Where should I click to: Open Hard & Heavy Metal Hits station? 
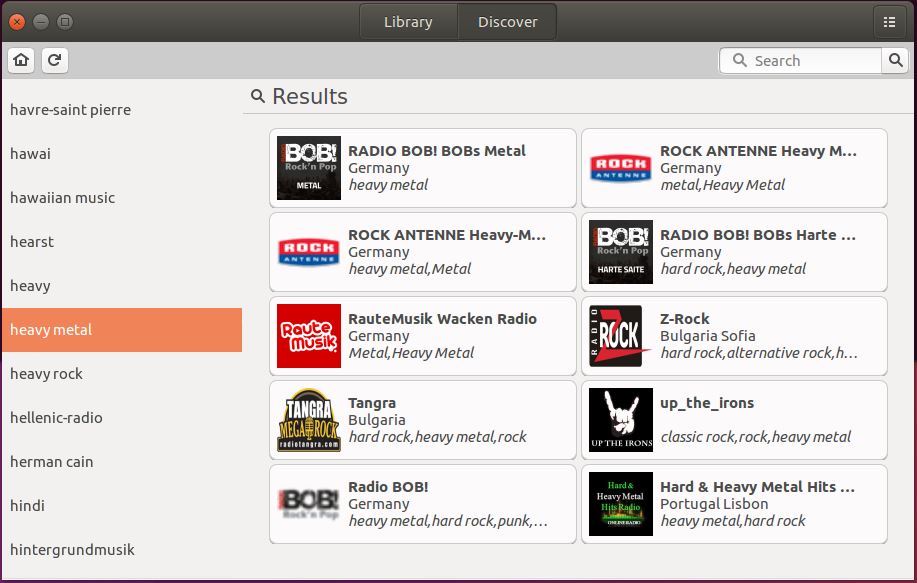point(756,487)
